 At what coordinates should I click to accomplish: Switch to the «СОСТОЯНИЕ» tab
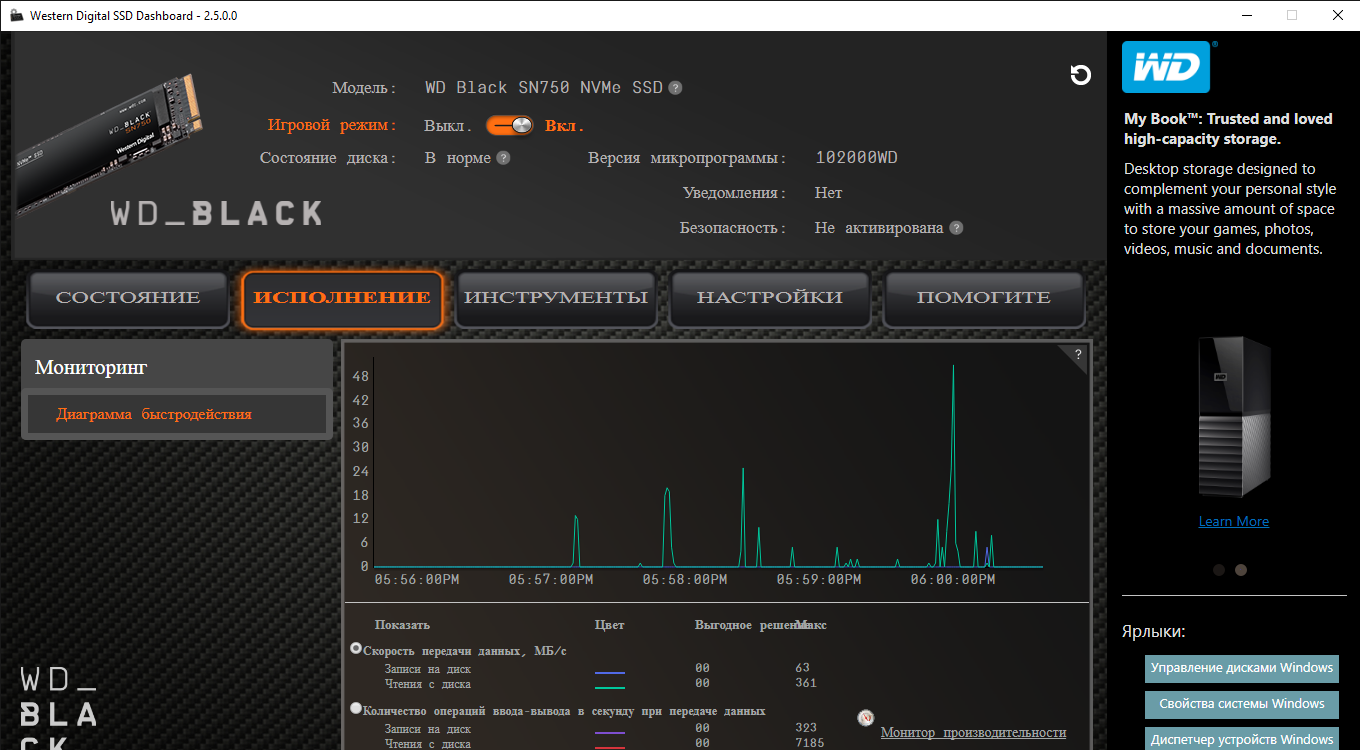(x=128, y=298)
